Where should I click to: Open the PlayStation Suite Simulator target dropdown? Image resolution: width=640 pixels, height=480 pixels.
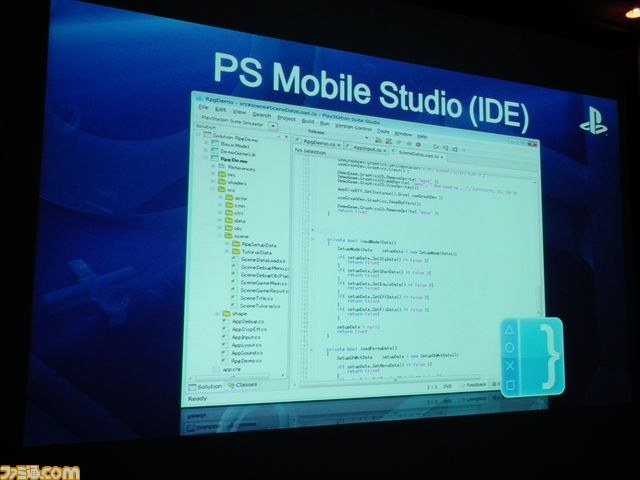tap(272, 126)
